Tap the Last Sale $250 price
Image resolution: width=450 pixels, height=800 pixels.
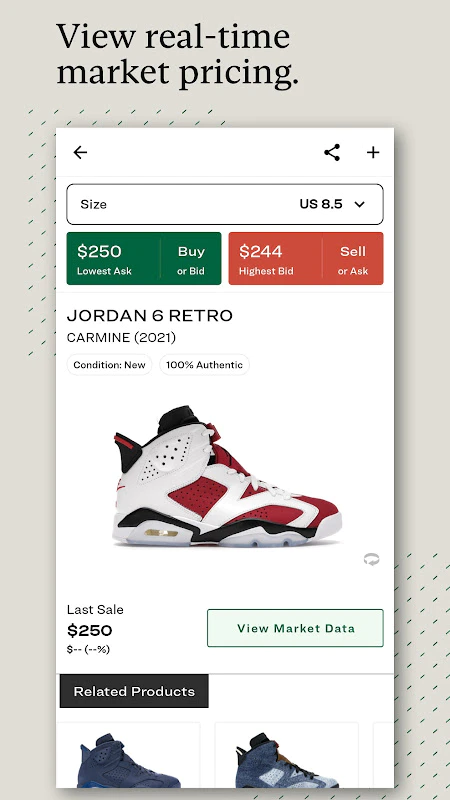(x=89, y=631)
